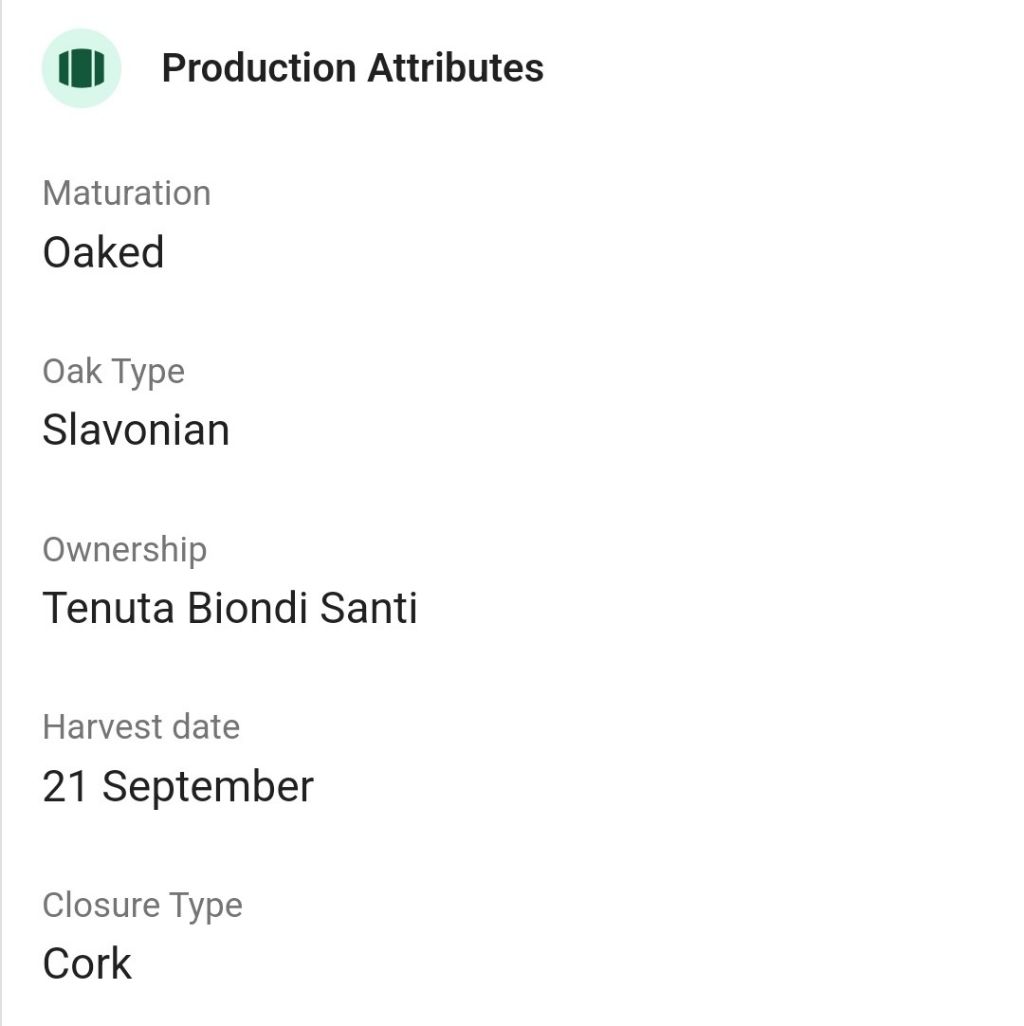This screenshot has width=1024, height=1026.
Task: Click the word Production in the heading
Action: tap(258, 68)
